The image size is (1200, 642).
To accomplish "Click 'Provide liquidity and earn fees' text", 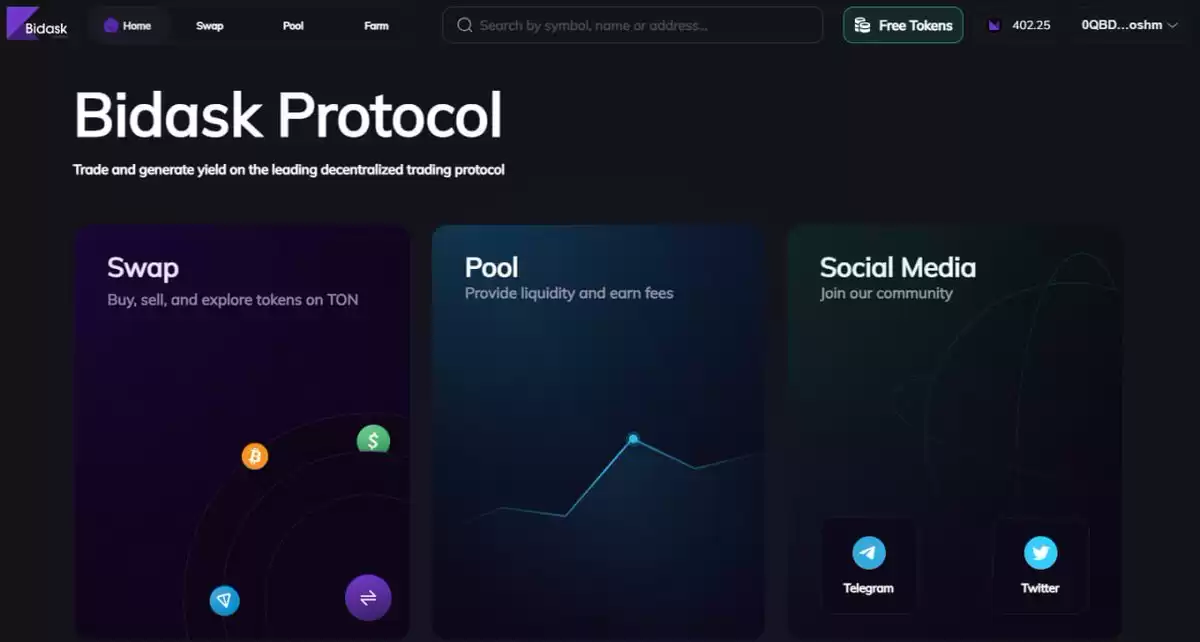I will point(569,293).
